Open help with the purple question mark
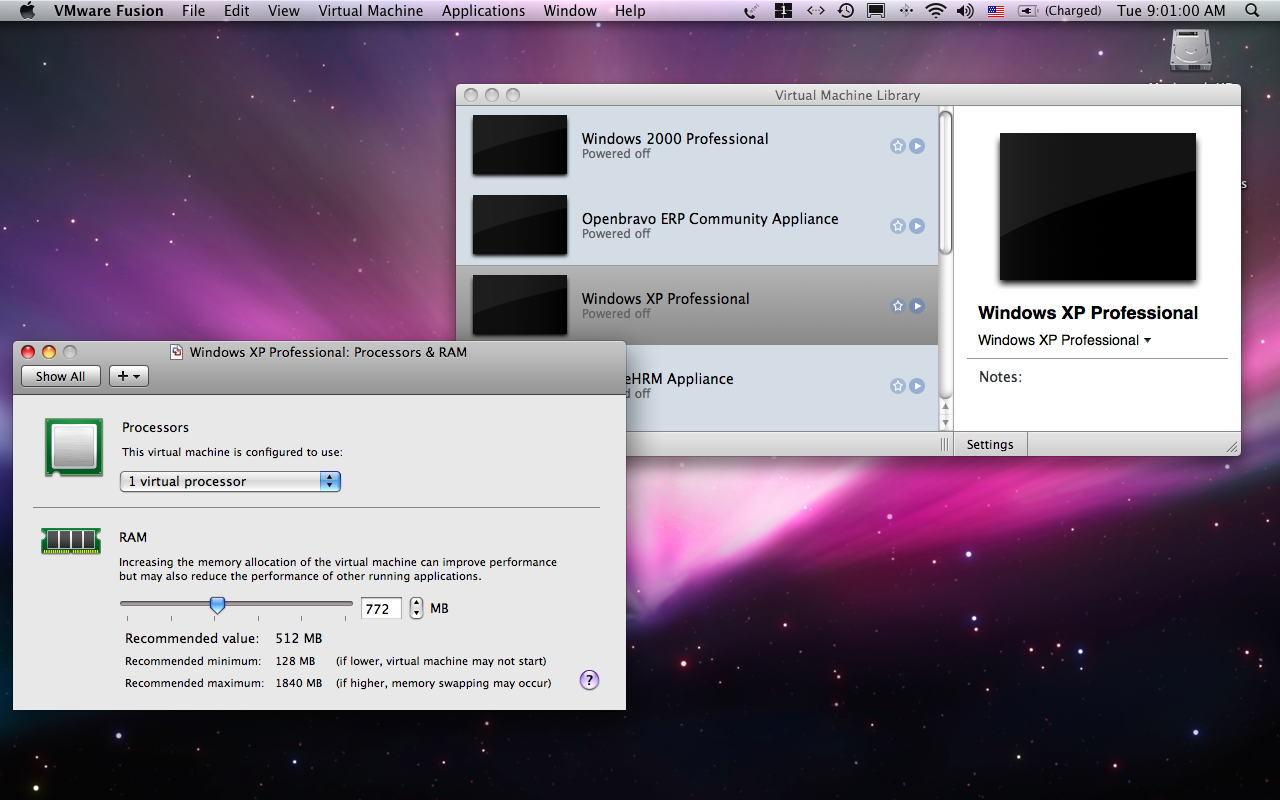The image size is (1280, 800). (590, 680)
